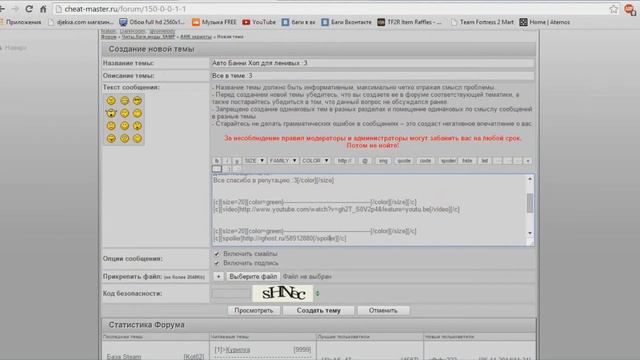Insert a list with the list button

coord(484,161)
